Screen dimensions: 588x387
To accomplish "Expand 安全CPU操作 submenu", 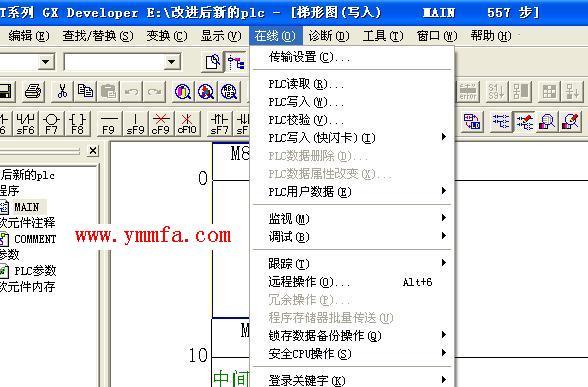I will pyautogui.click(x=352, y=354).
